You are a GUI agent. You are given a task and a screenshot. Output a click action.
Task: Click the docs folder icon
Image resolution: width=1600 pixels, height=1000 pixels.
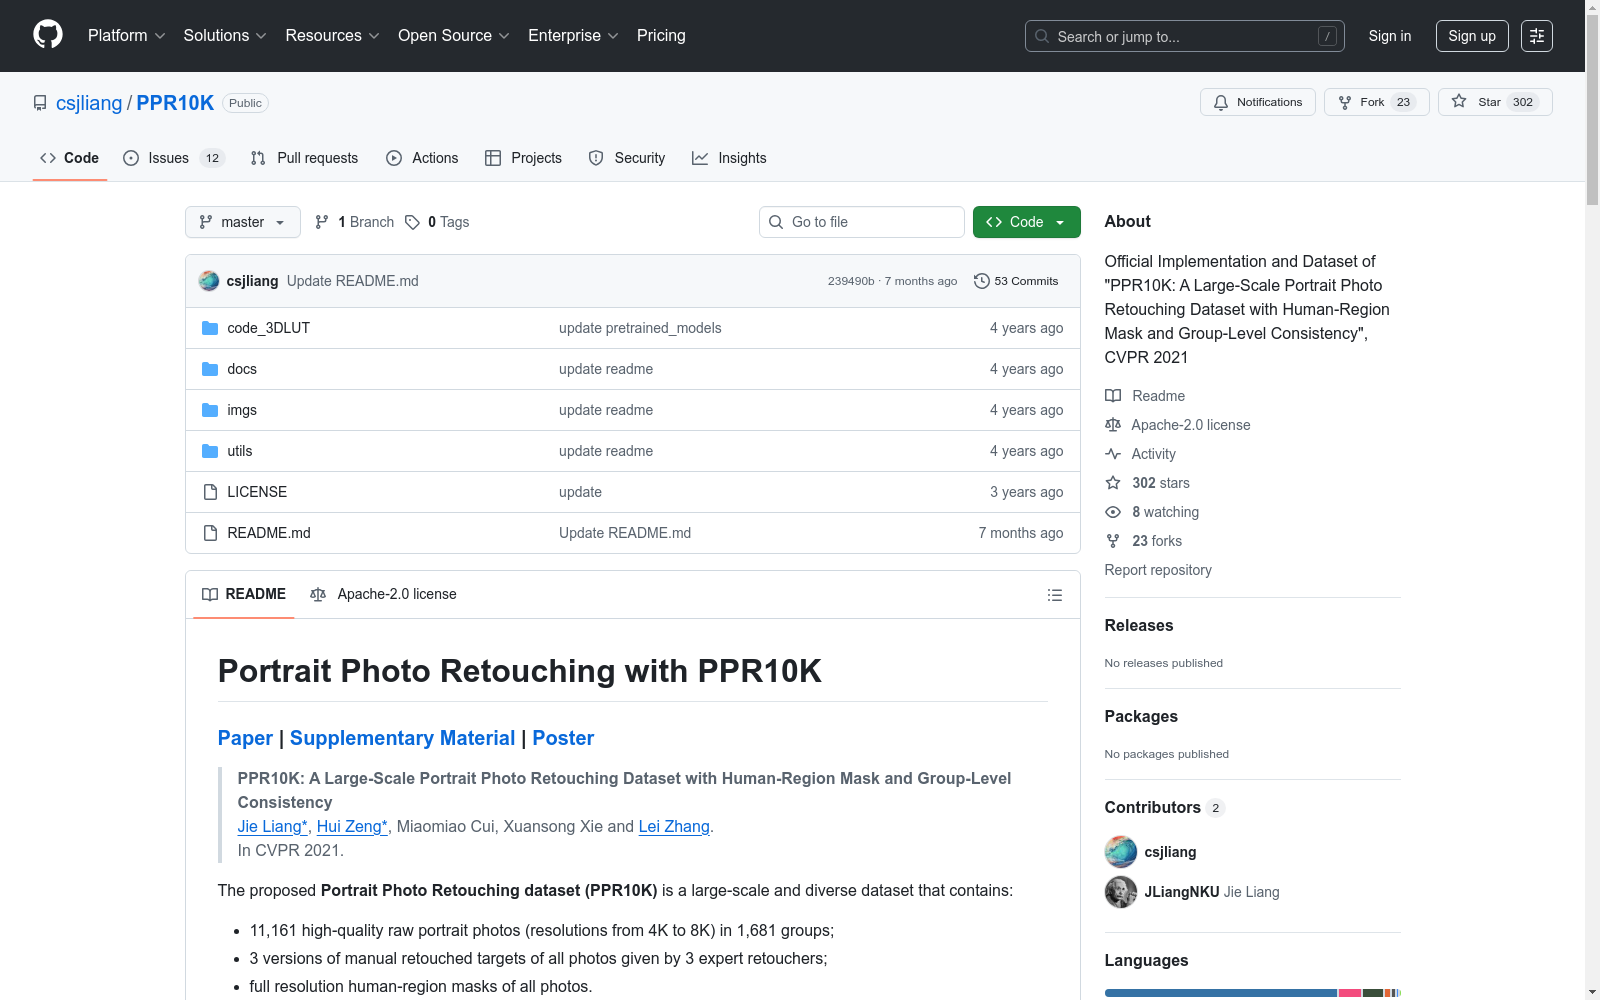(210, 369)
